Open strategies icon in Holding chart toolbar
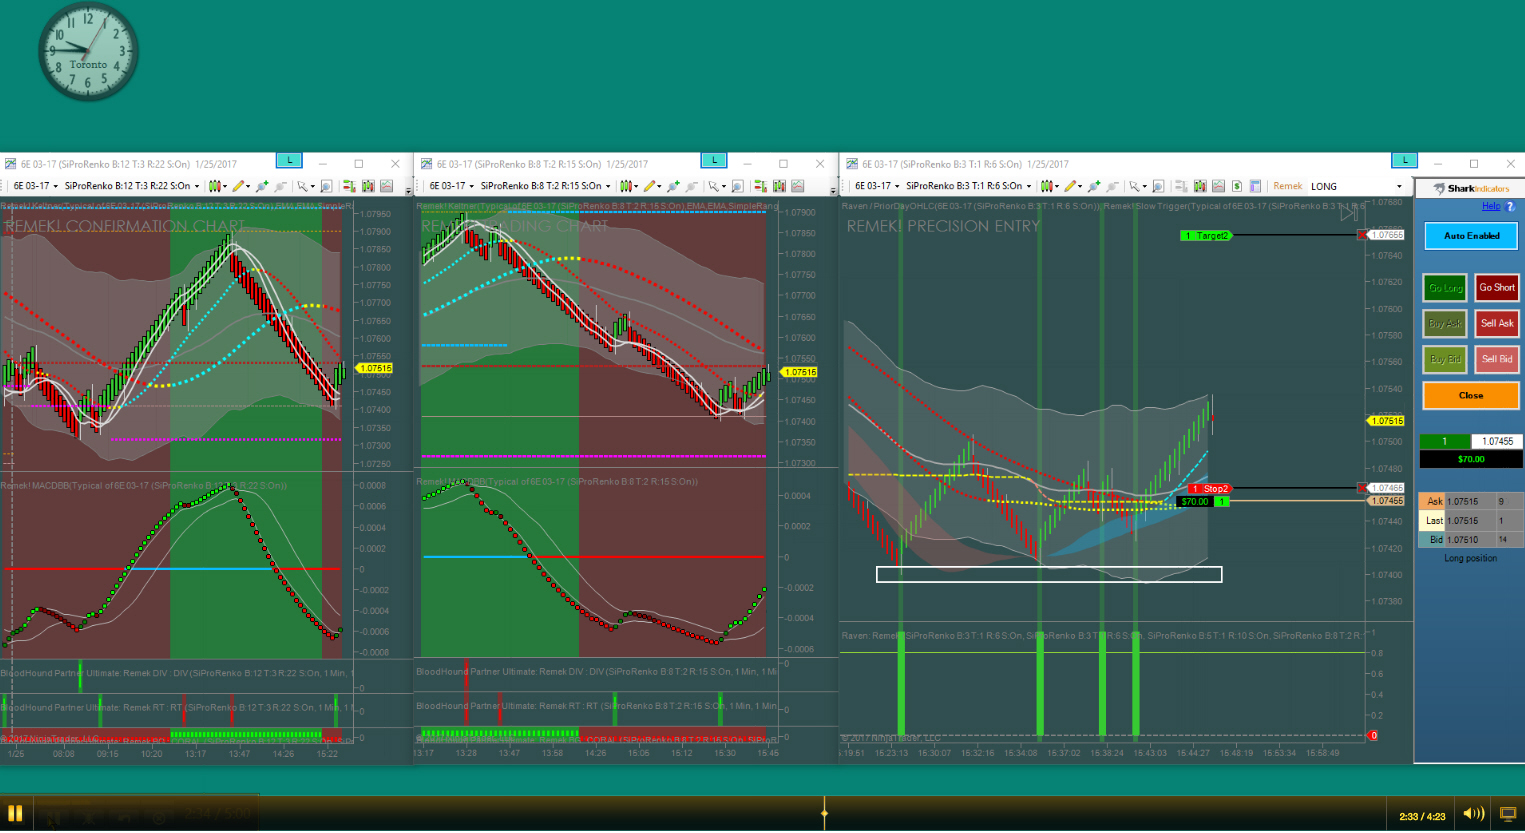 click(x=797, y=186)
